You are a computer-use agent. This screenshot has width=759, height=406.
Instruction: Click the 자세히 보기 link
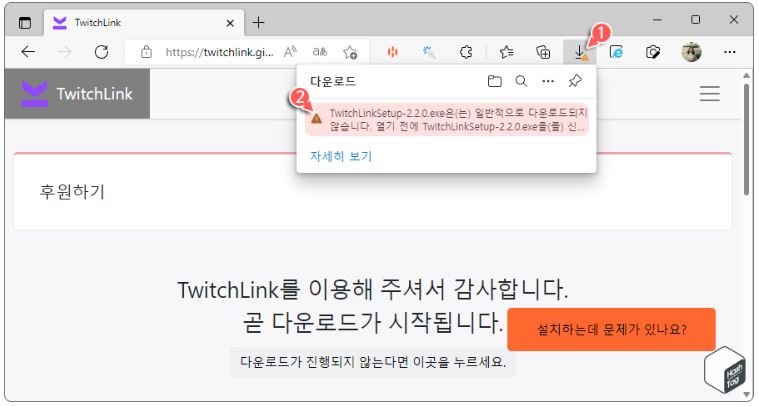pyautogui.click(x=341, y=156)
